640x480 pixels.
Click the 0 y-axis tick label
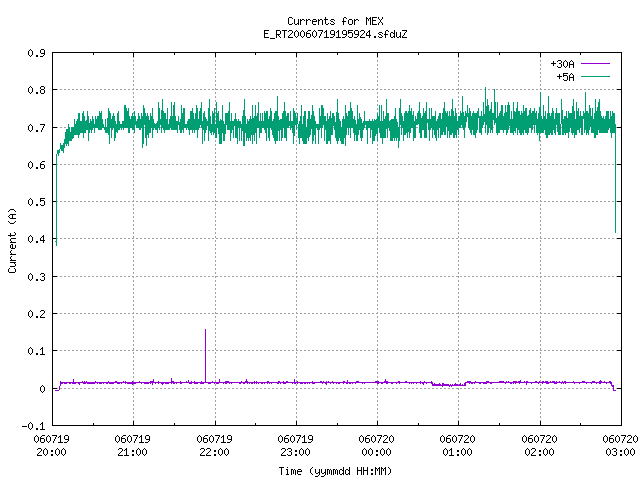coord(42,389)
